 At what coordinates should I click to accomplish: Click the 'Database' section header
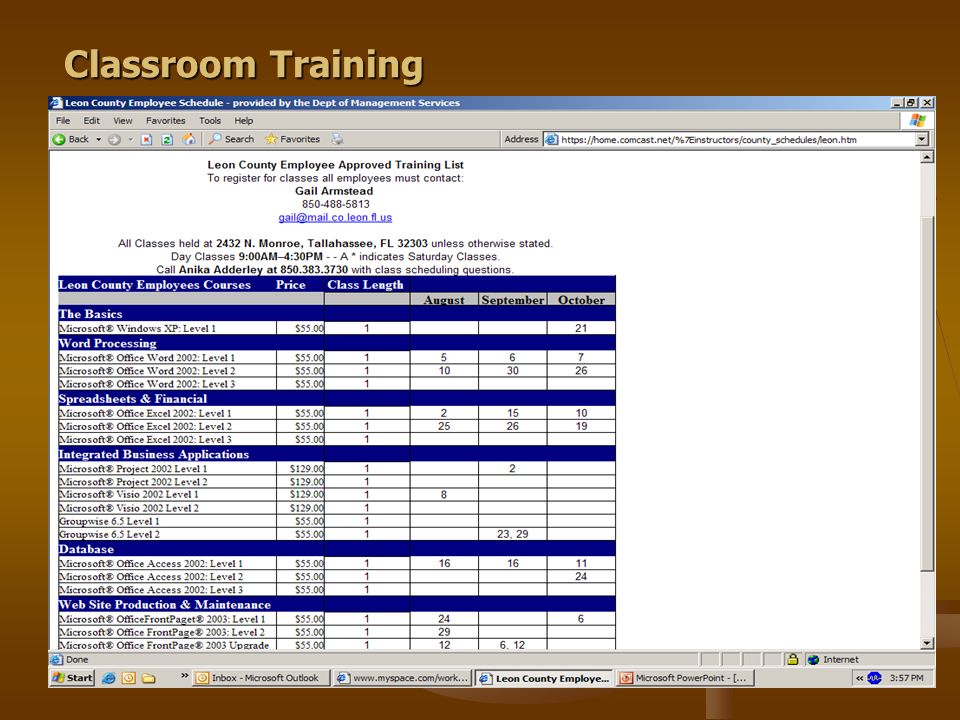(x=86, y=549)
